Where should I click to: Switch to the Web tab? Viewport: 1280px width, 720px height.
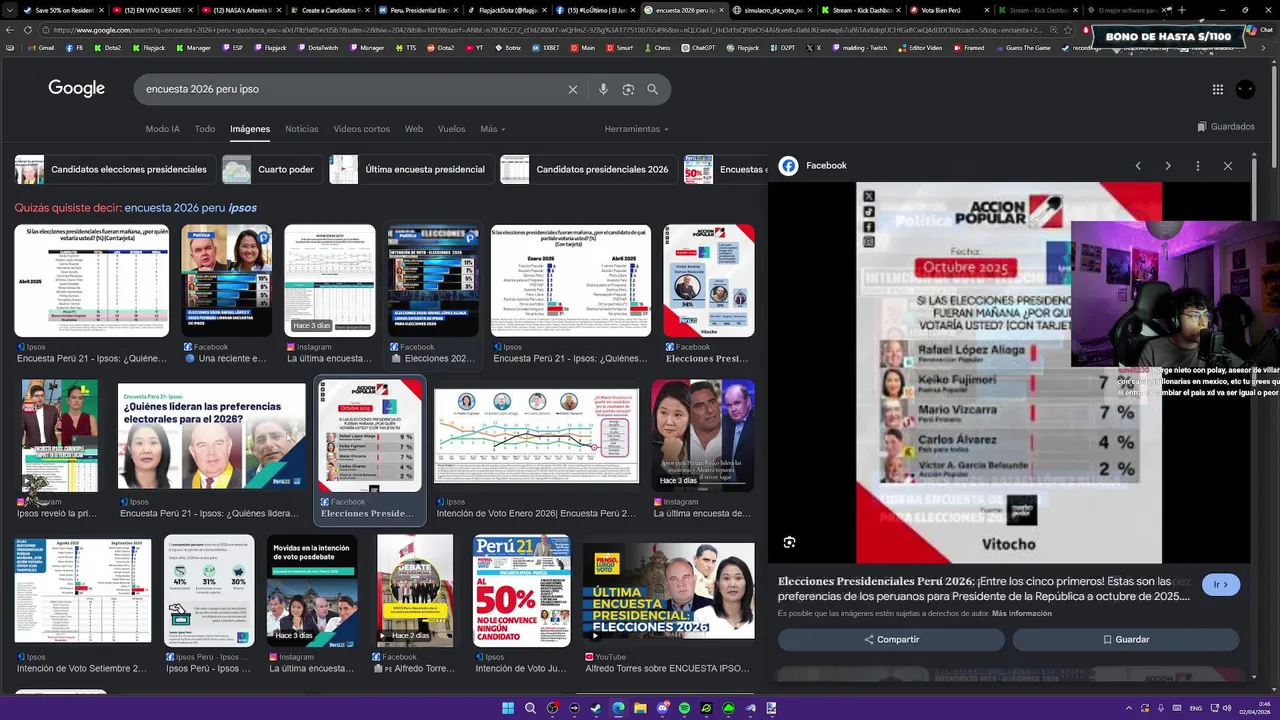(414, 129)
